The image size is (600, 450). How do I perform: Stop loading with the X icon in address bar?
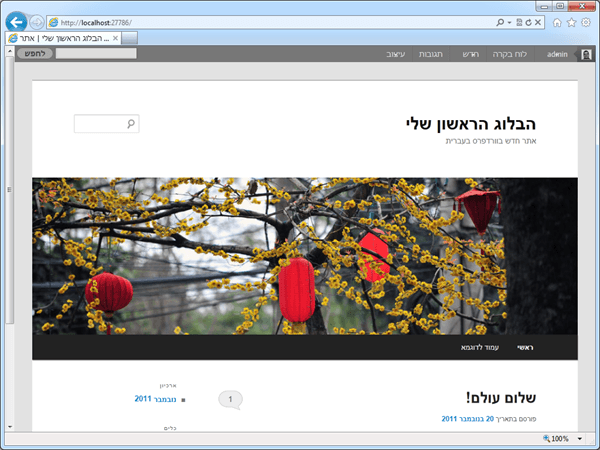point(538,22)
